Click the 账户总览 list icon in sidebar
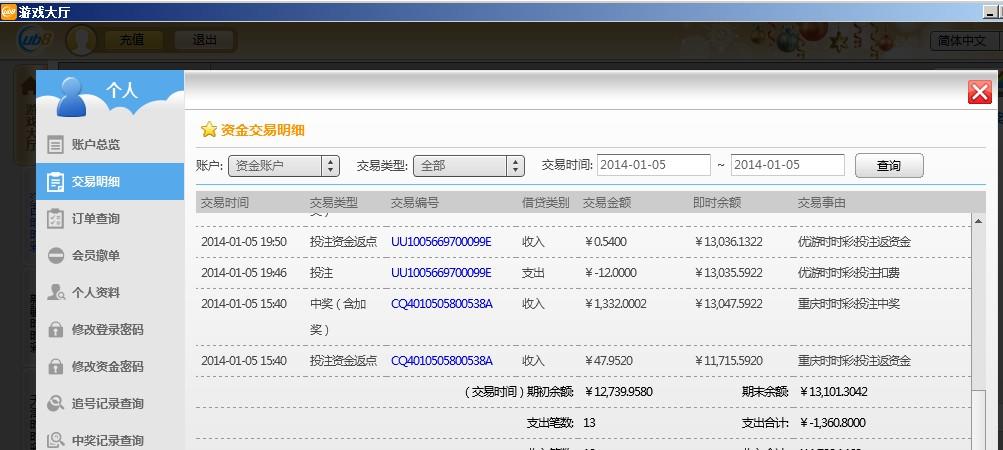The height and width of the screenshot is (450, 1003). coord(56,145)
